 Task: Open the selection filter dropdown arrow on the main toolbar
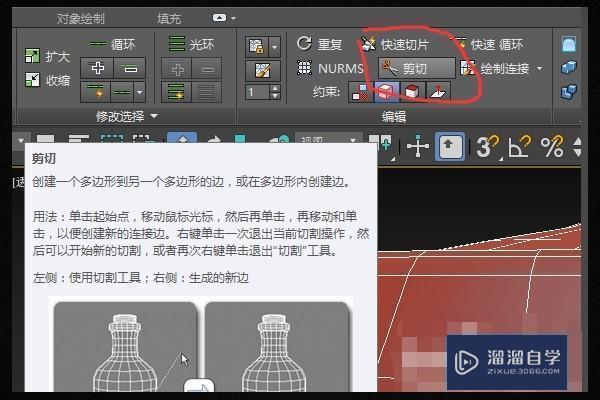21,141
